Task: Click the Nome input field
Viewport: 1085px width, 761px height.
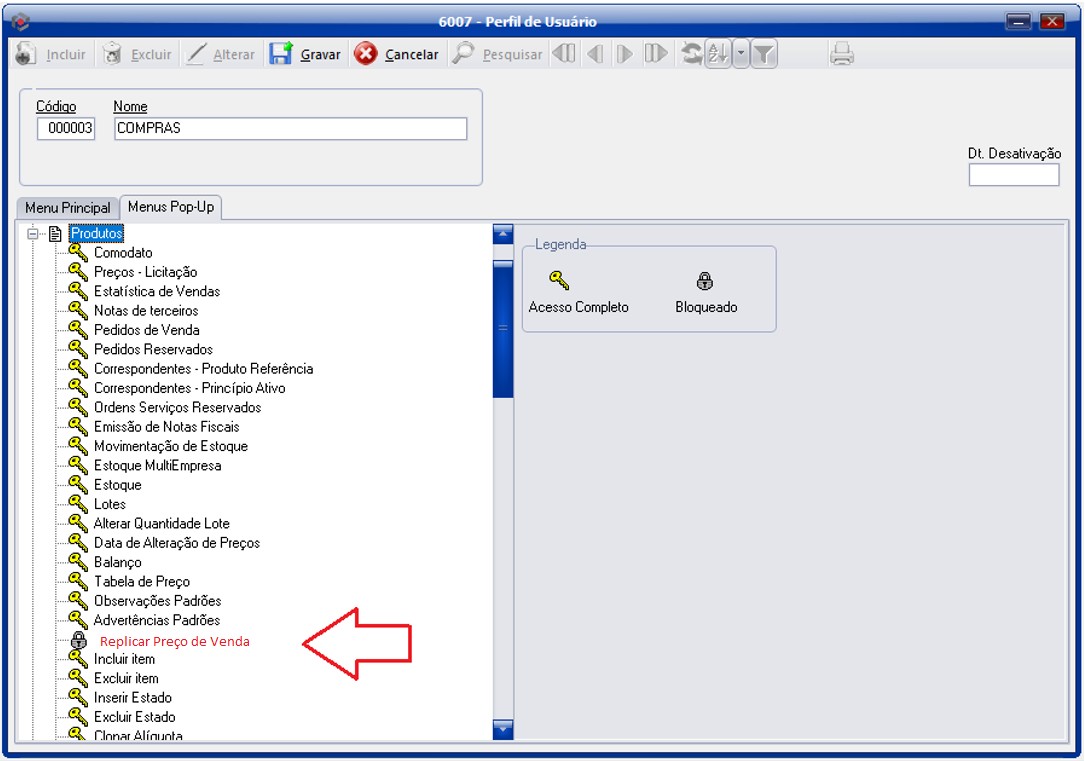Action: click(290, 129)
